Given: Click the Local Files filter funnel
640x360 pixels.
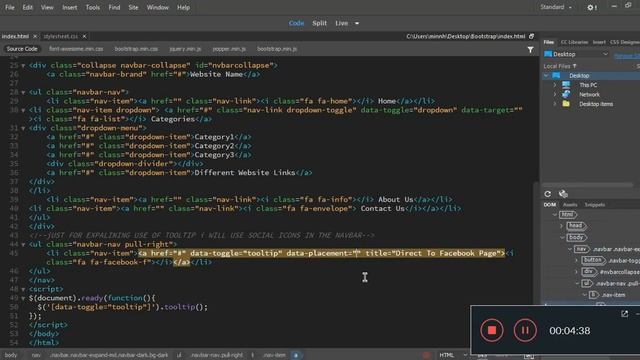Looking at the screenshot, I should point(575,66).
